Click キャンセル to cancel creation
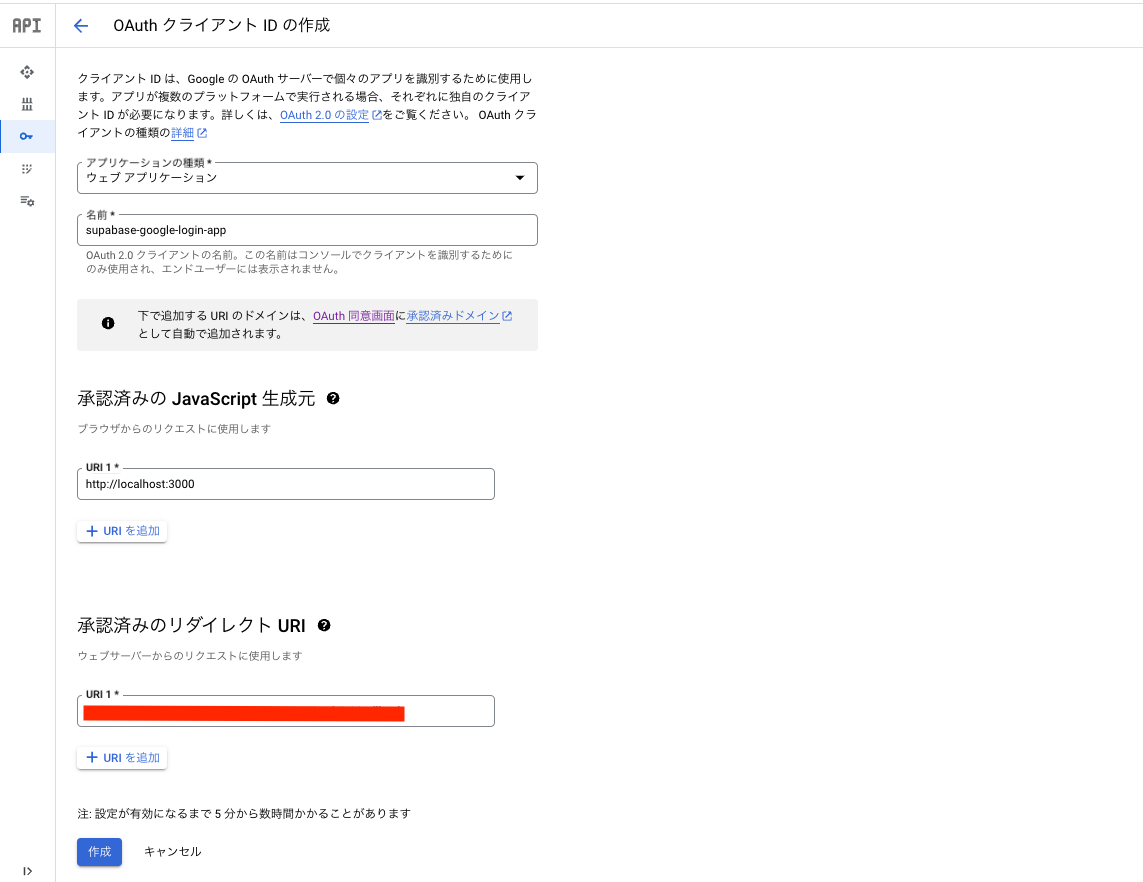This screenshot has height=882, width=1143. pyautogui.click(x=172, y=851)
